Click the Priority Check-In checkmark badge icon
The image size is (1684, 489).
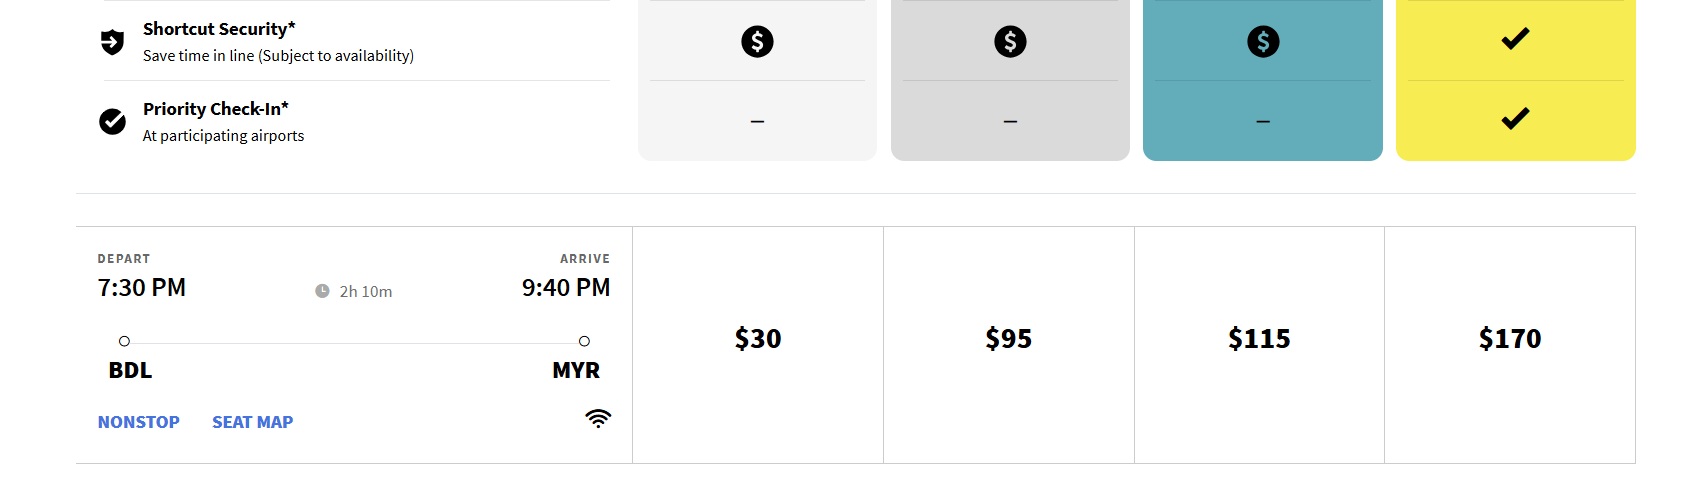113,122
